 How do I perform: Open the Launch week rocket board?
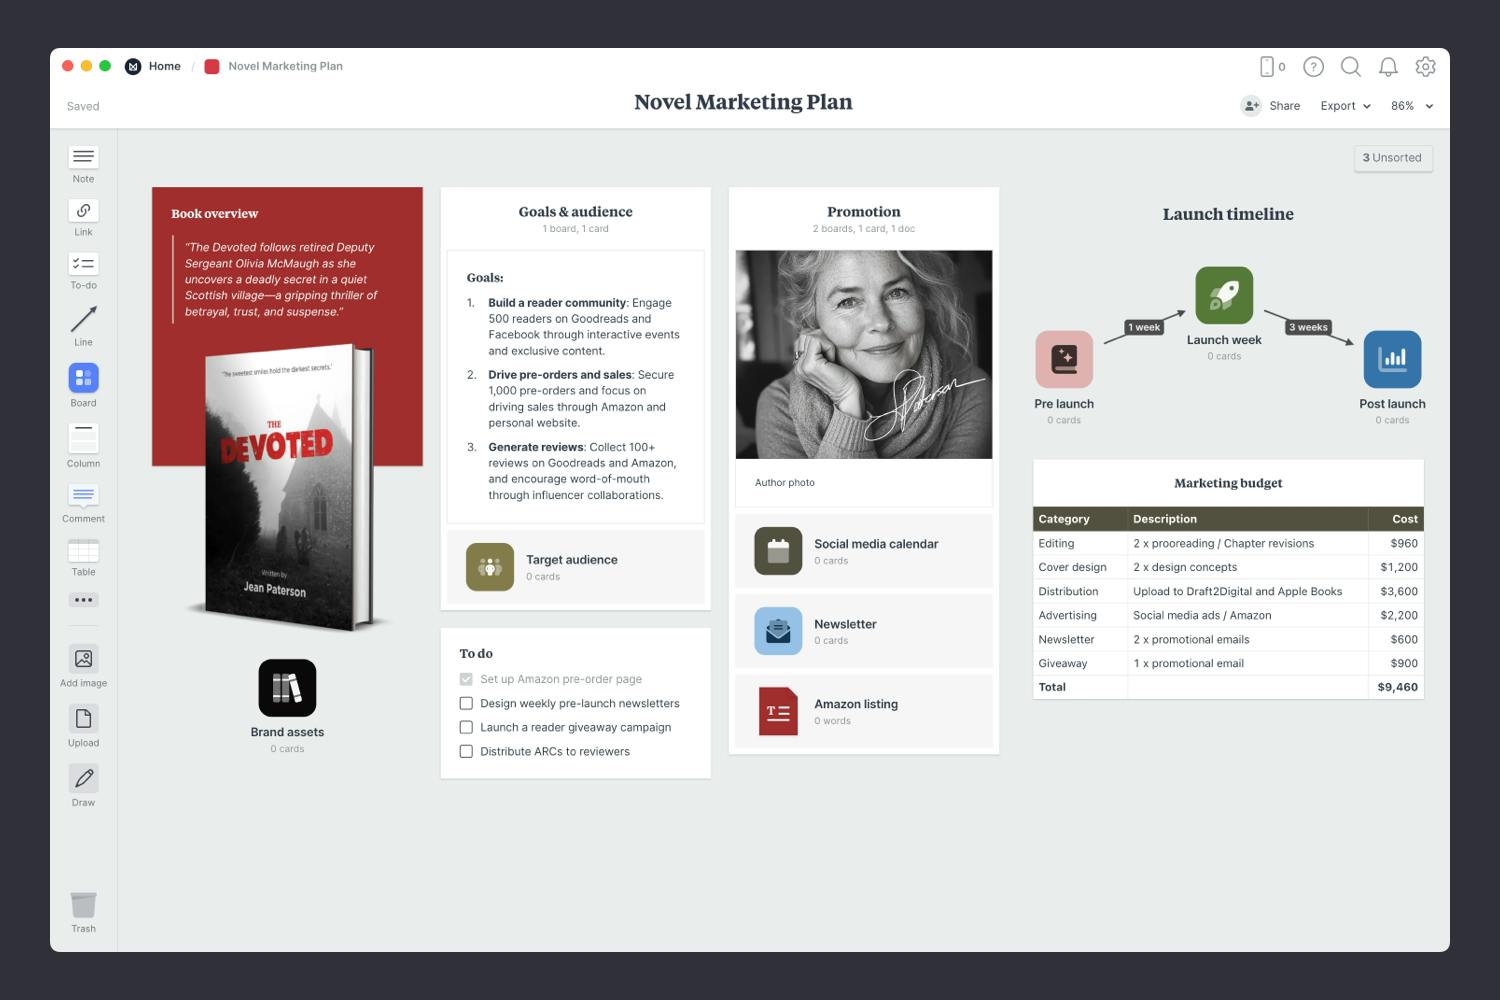1224,296
